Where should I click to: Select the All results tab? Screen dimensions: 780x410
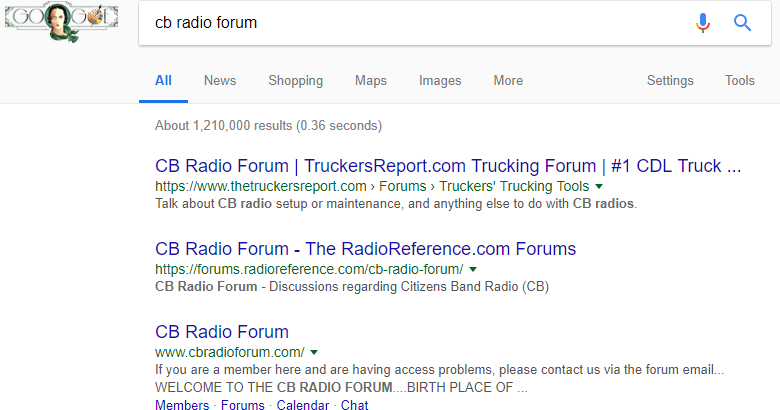pos(163,81)
